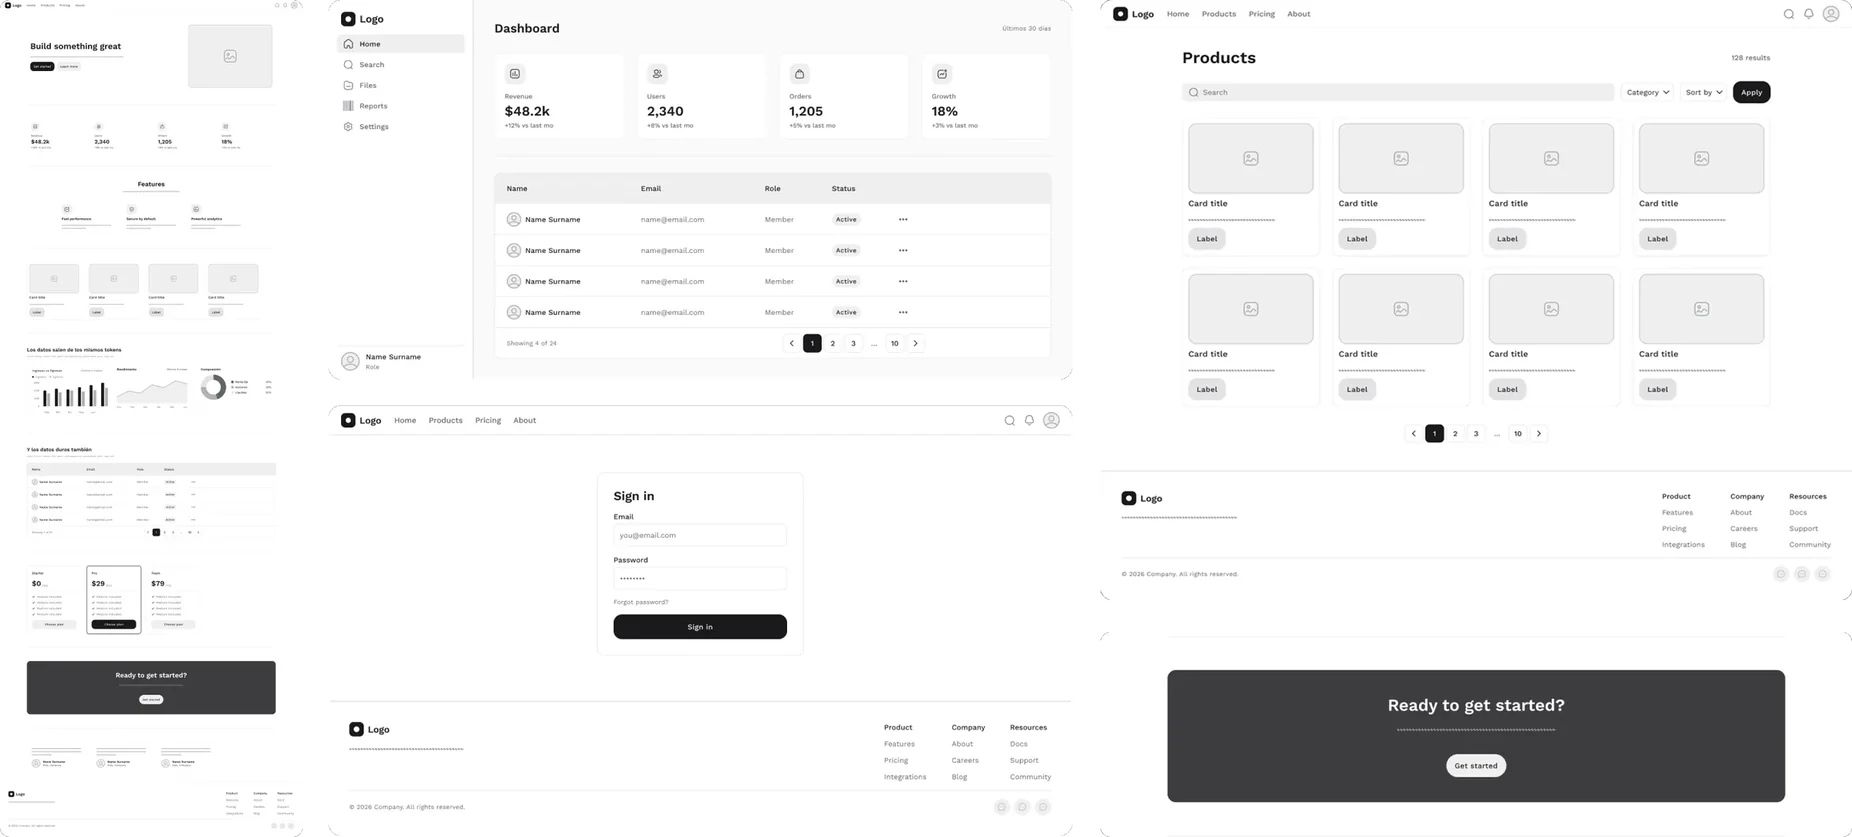The image size is (1852, 837).
Task: Open the Docs link in the Products frame footer
Action: click(1798, 513)
